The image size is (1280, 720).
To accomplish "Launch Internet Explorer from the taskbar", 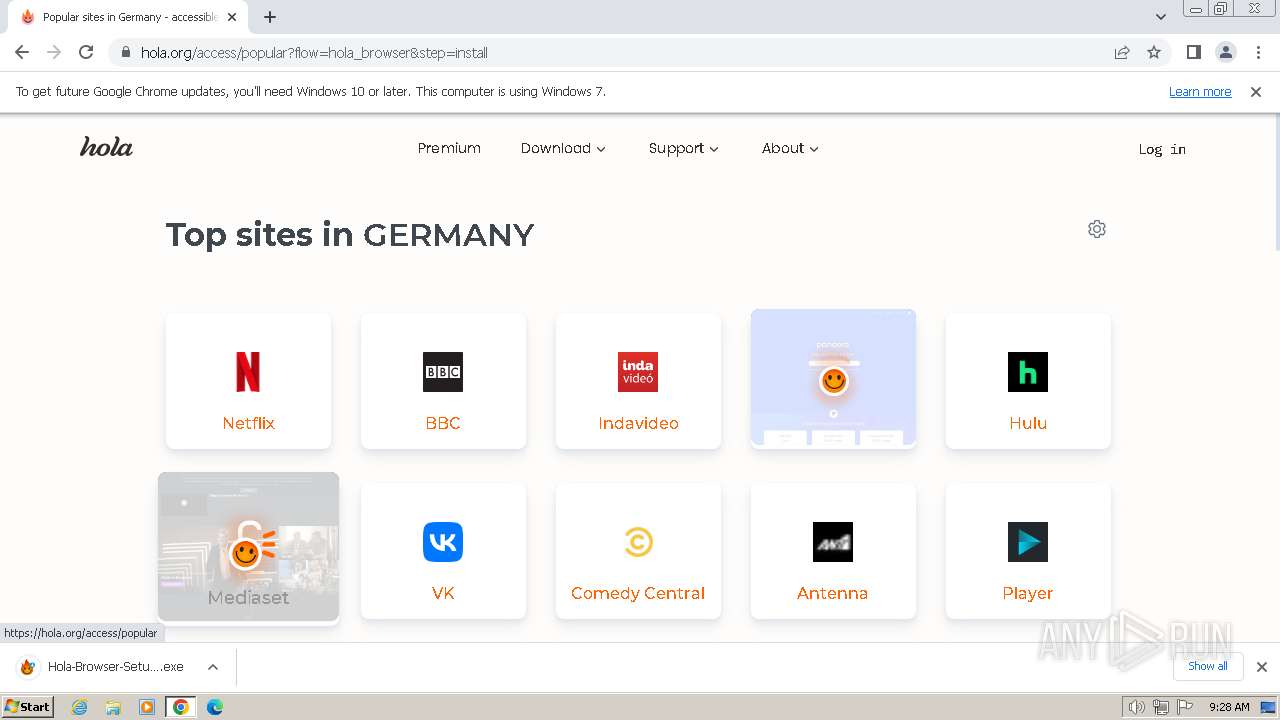I will coord(80,707).
